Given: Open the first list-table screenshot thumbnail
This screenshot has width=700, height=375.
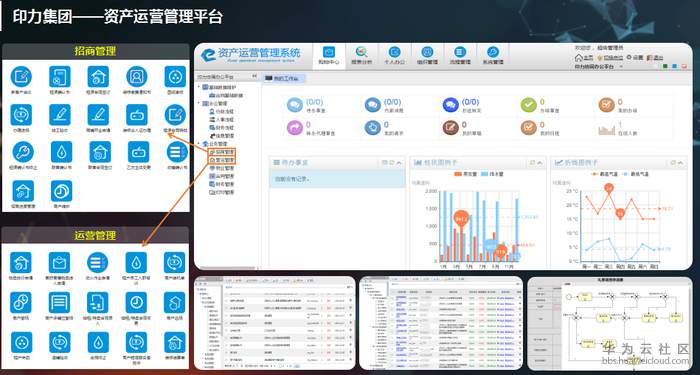Looking at the screenshot, I should 275,323.
